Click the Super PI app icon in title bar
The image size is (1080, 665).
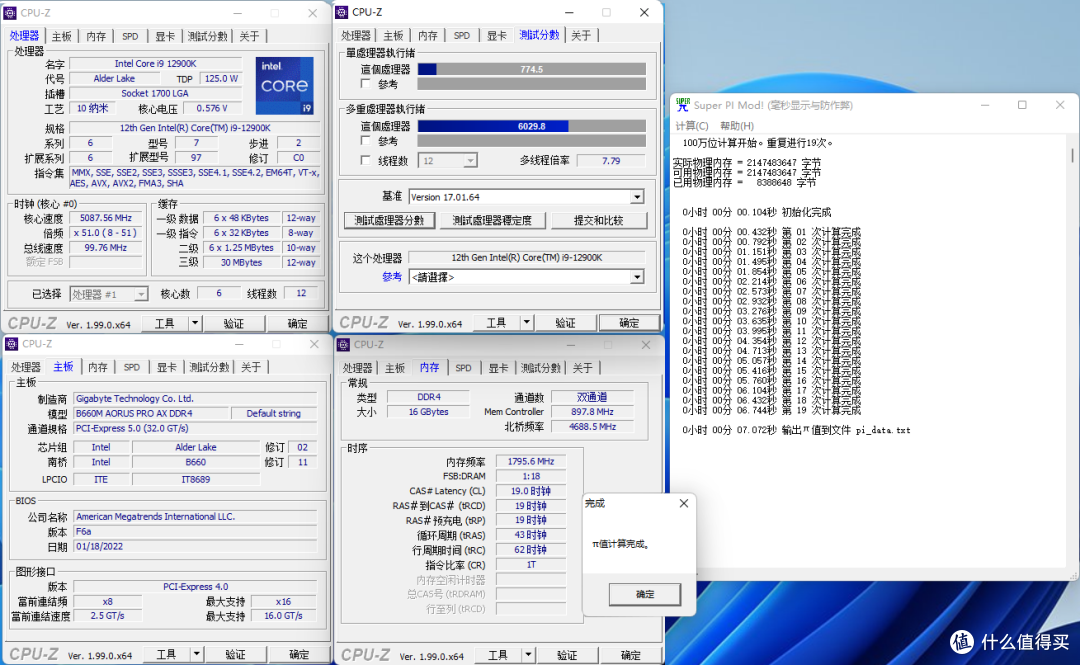pos(683,105)
